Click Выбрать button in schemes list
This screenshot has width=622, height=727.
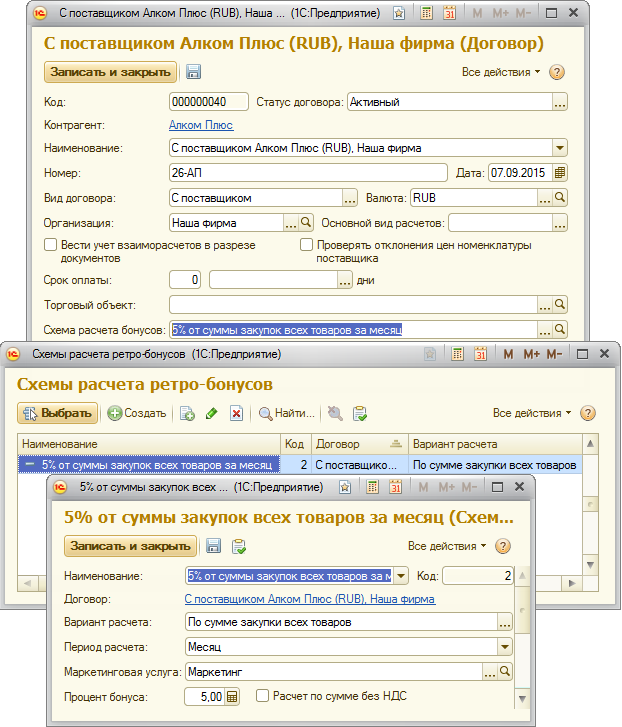[x=57, y=413]
